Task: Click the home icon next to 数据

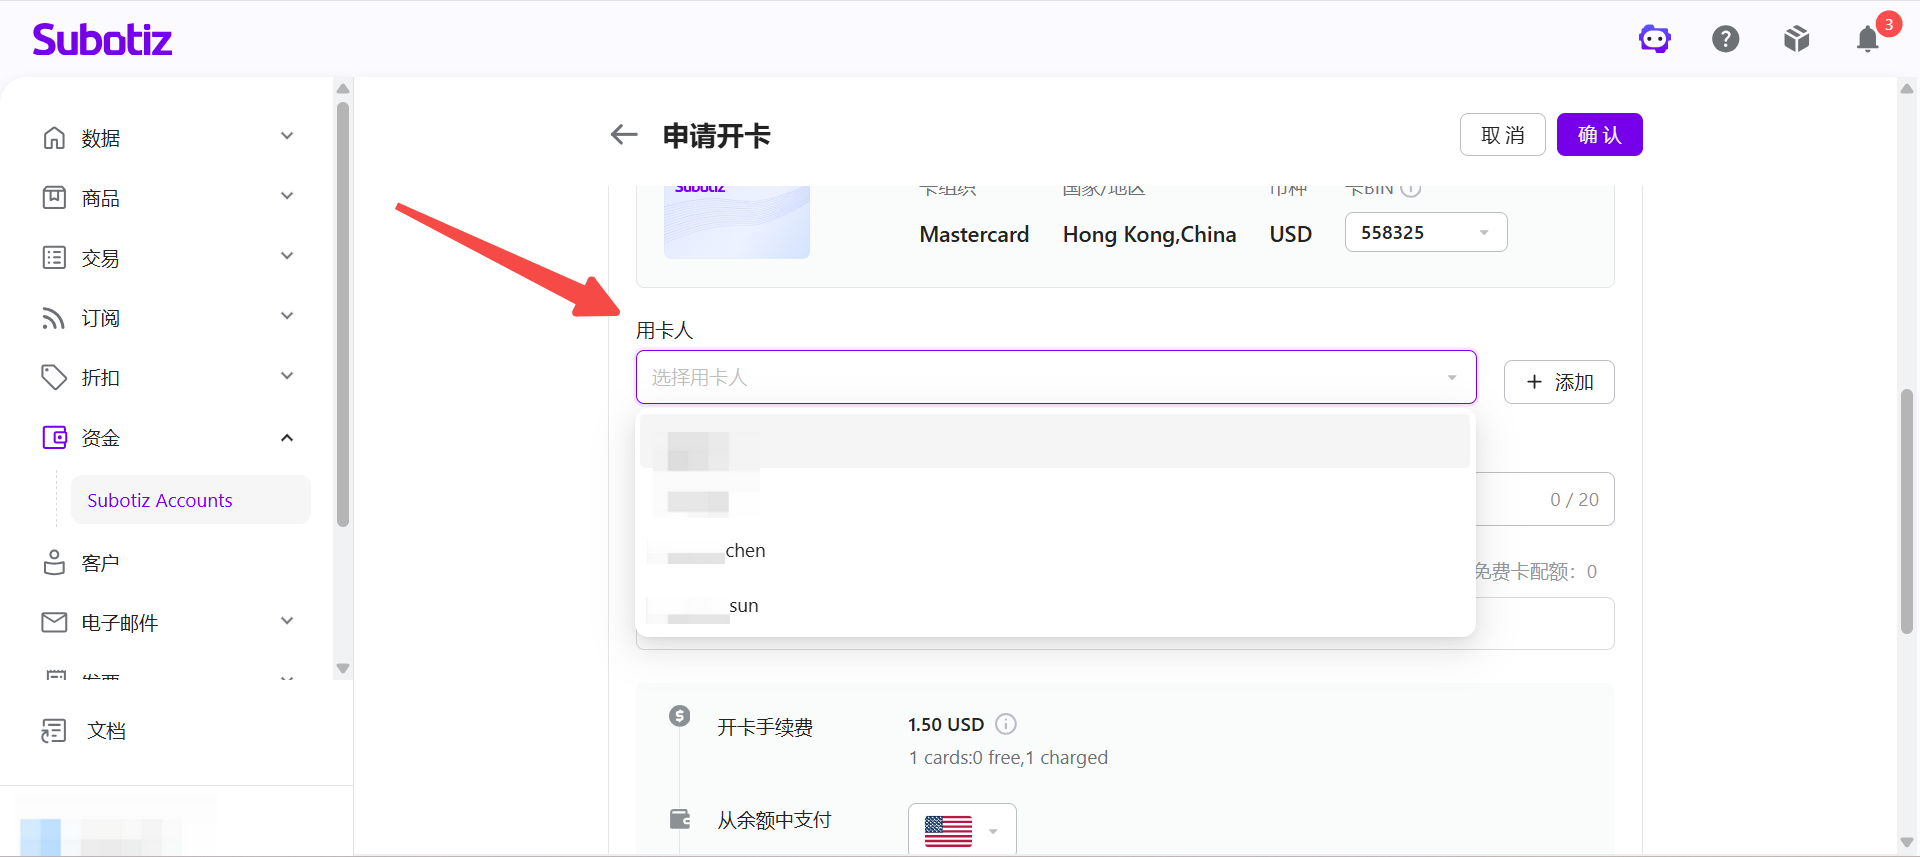Action: click(x=54, y=137)
